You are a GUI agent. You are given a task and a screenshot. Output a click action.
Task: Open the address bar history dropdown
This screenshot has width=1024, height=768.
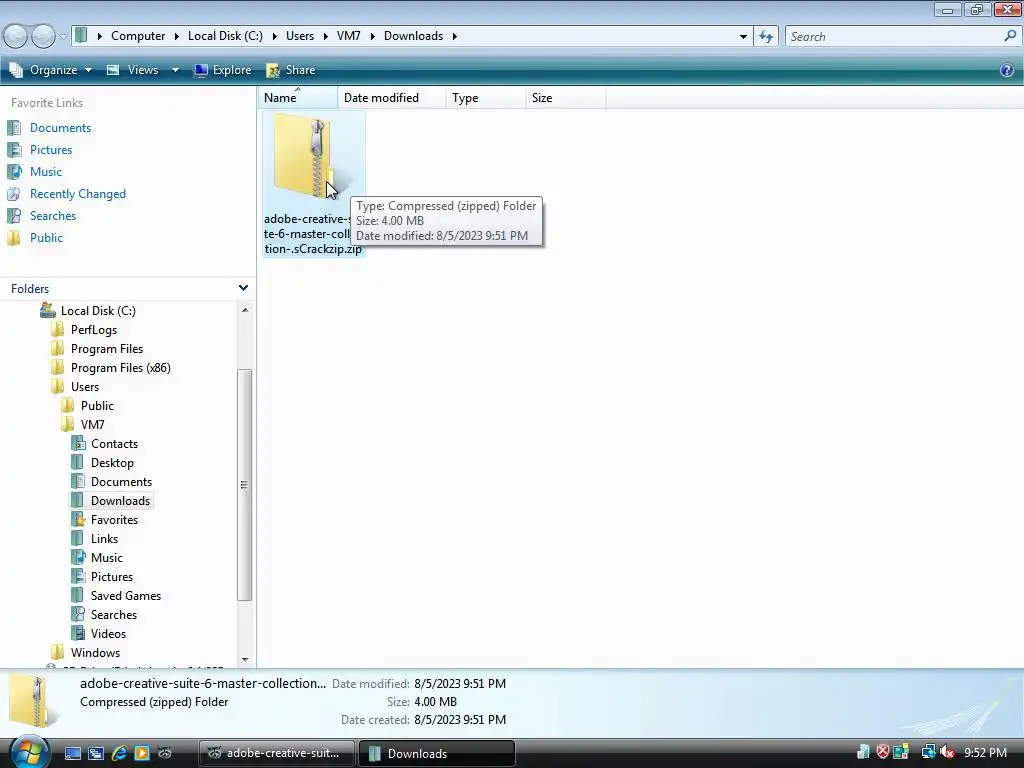(x=743, y=37)
